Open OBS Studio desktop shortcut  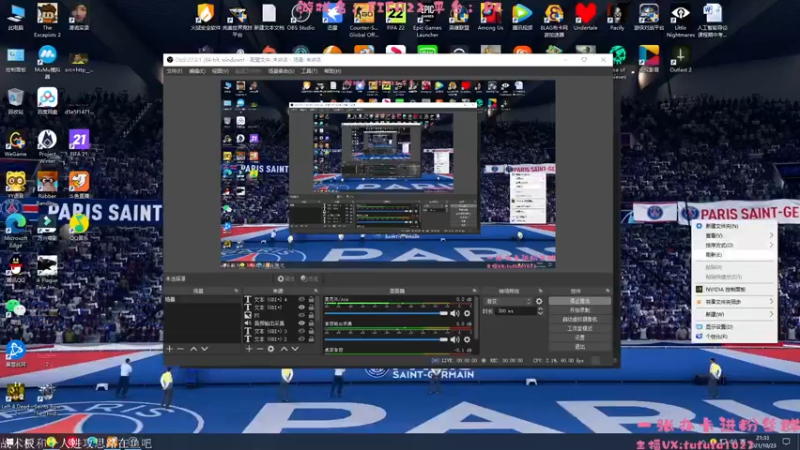pos(301,17)
